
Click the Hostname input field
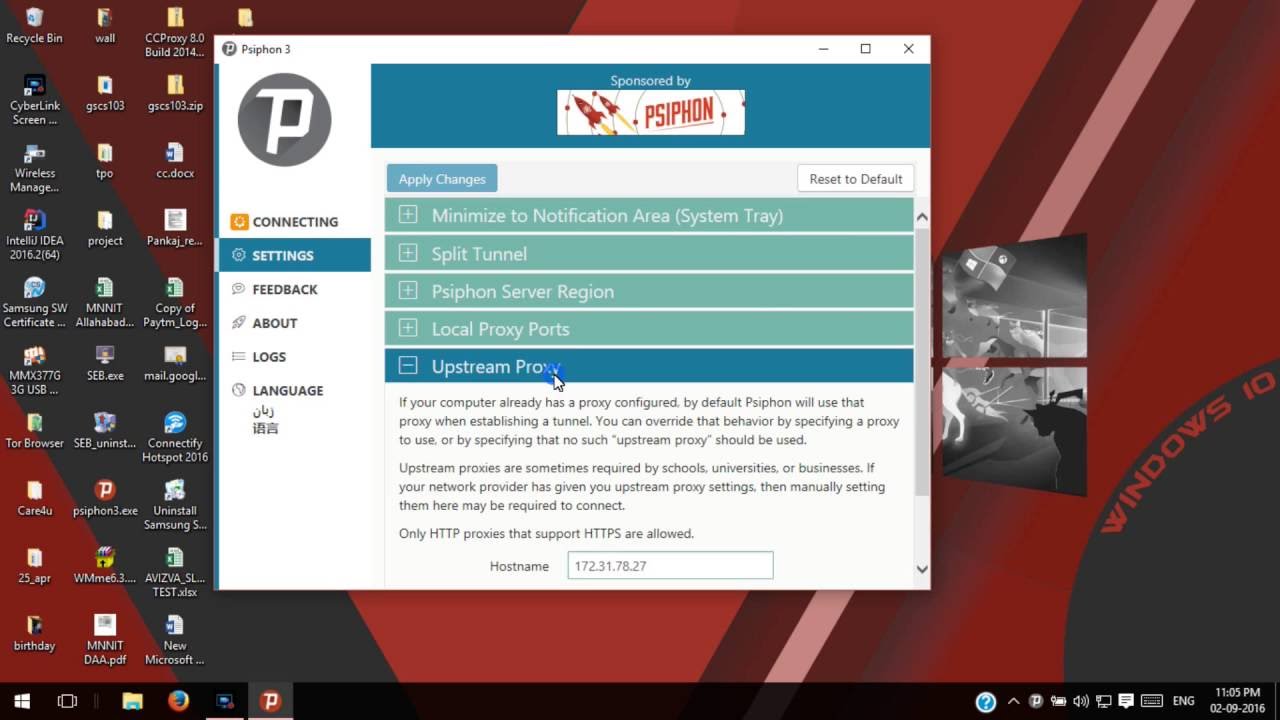pyautogui.click(x=670, y=566)
